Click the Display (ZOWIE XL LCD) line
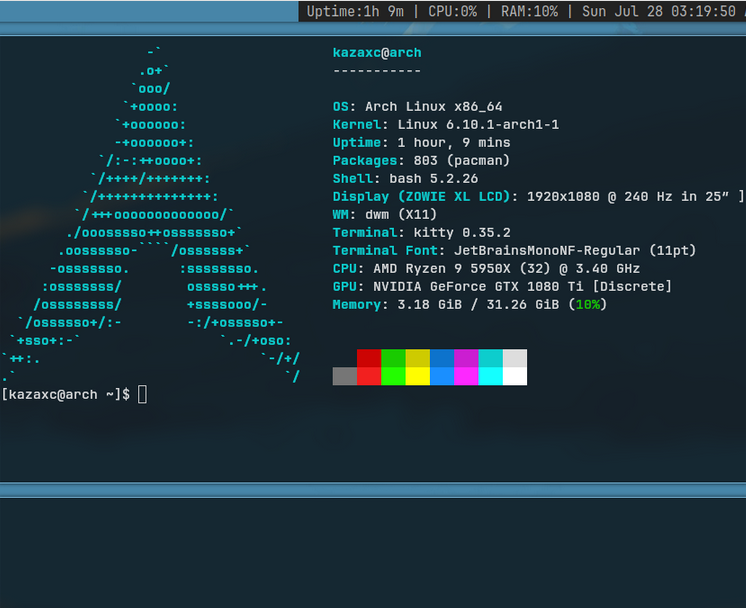 point(538,196)
